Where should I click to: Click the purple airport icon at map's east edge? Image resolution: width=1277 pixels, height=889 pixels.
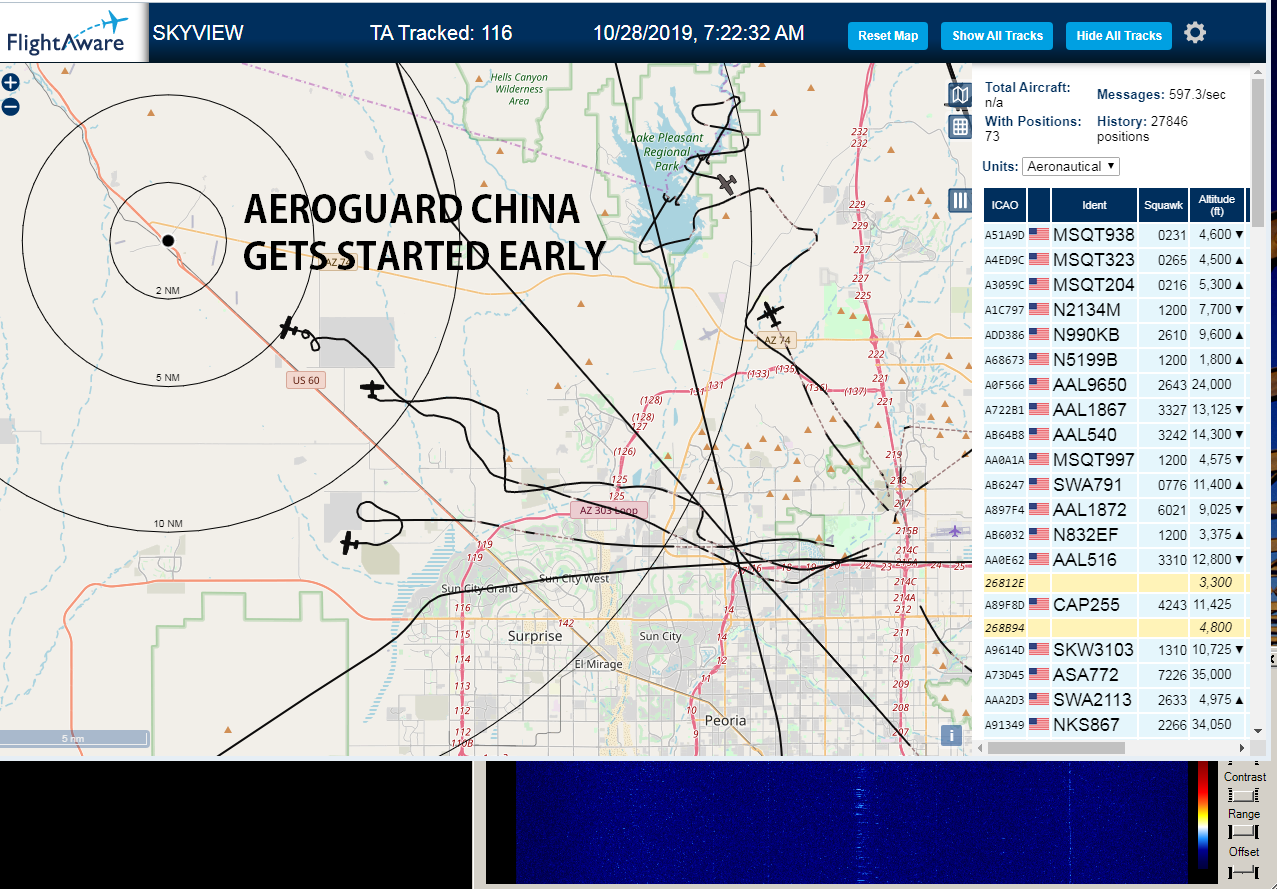point(957,531)
